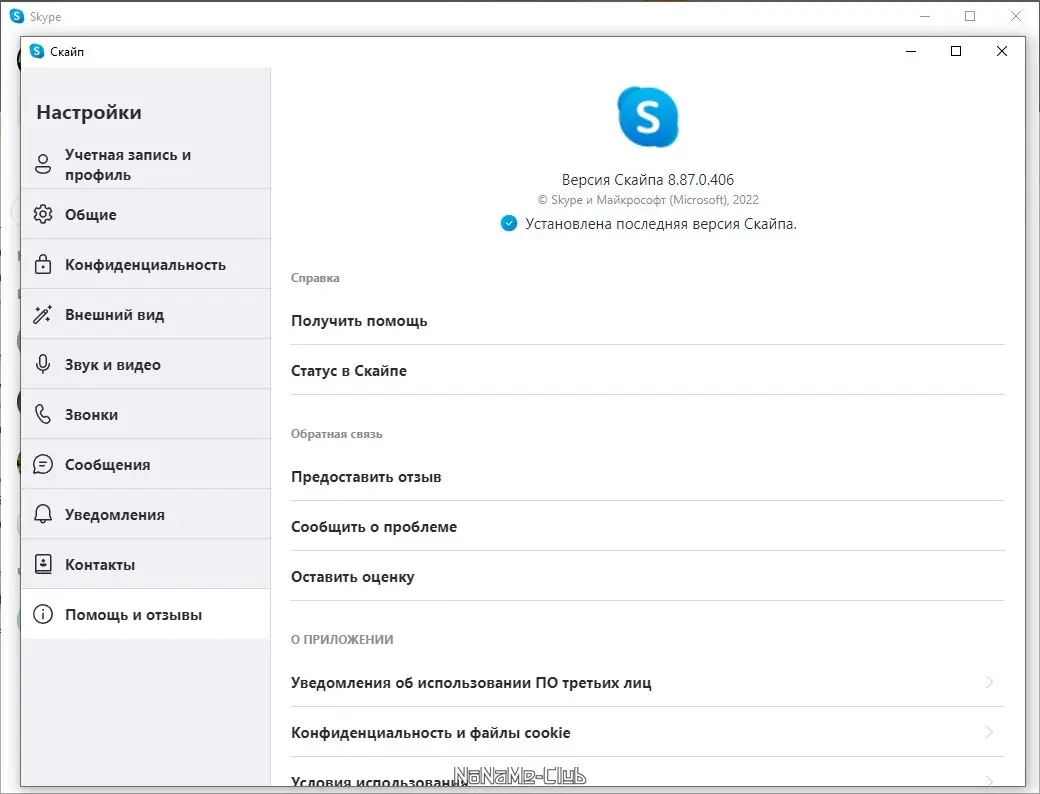The image size is (1040, 794).
Task: Maximize the Скайп settings window
Action: pos(956,51)
